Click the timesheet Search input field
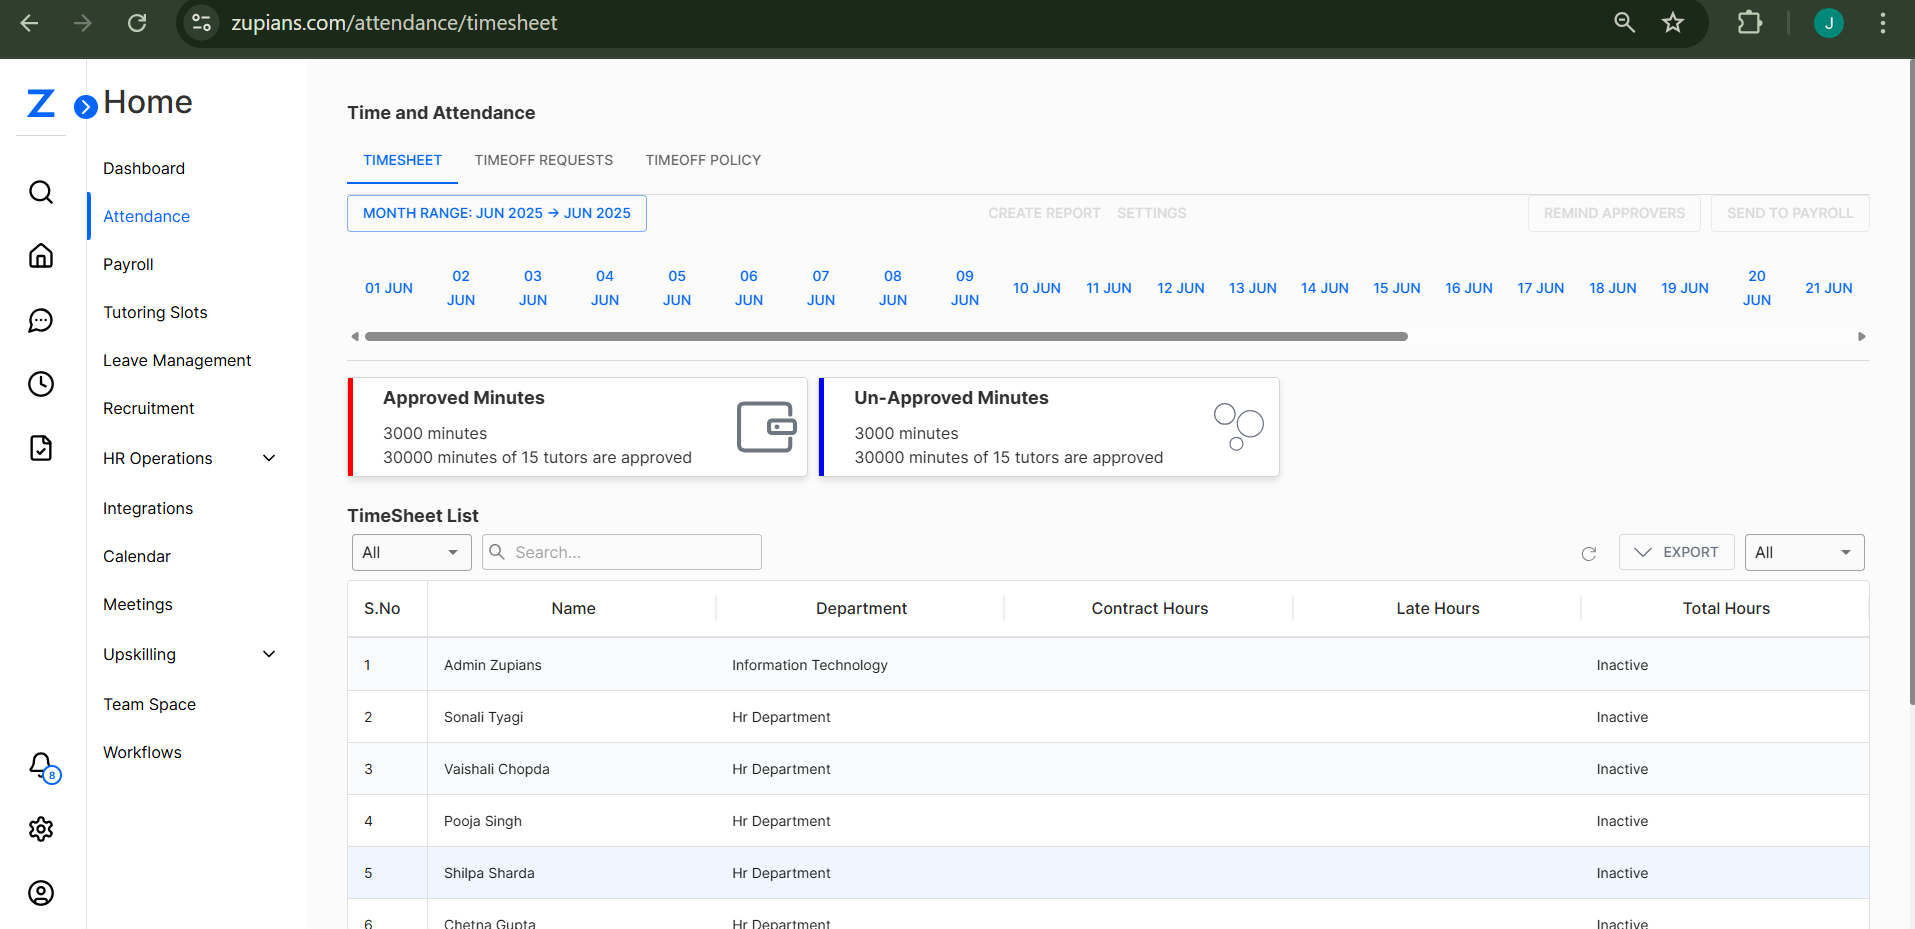1915x929 pixels. click(634, 552)
